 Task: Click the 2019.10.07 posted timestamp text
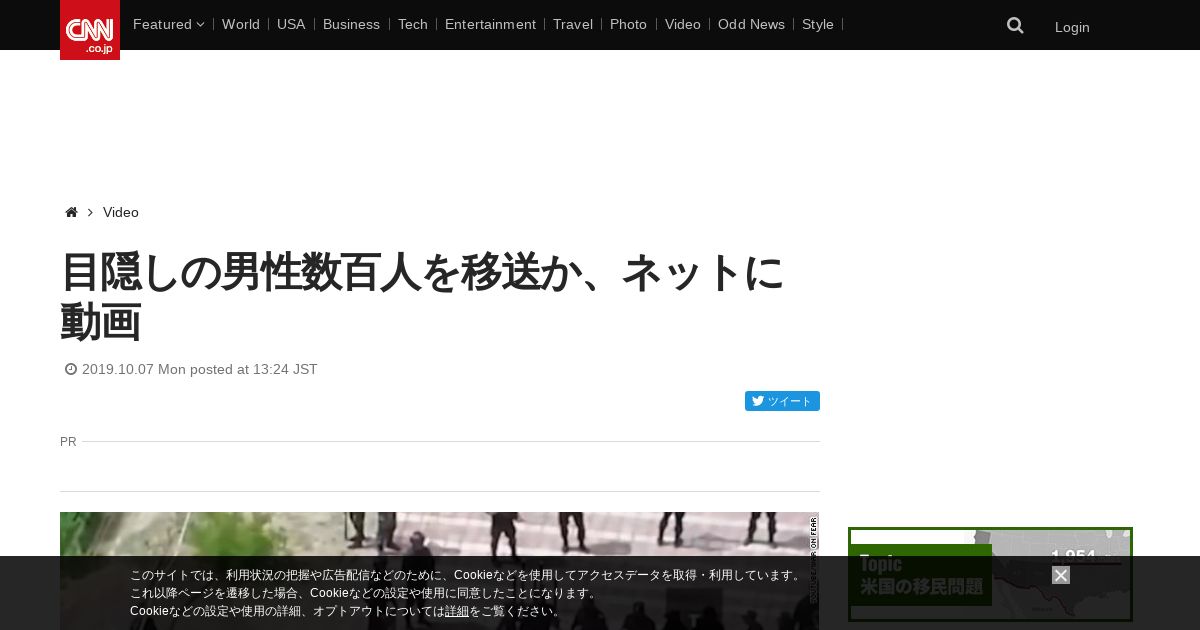[199, 369]
